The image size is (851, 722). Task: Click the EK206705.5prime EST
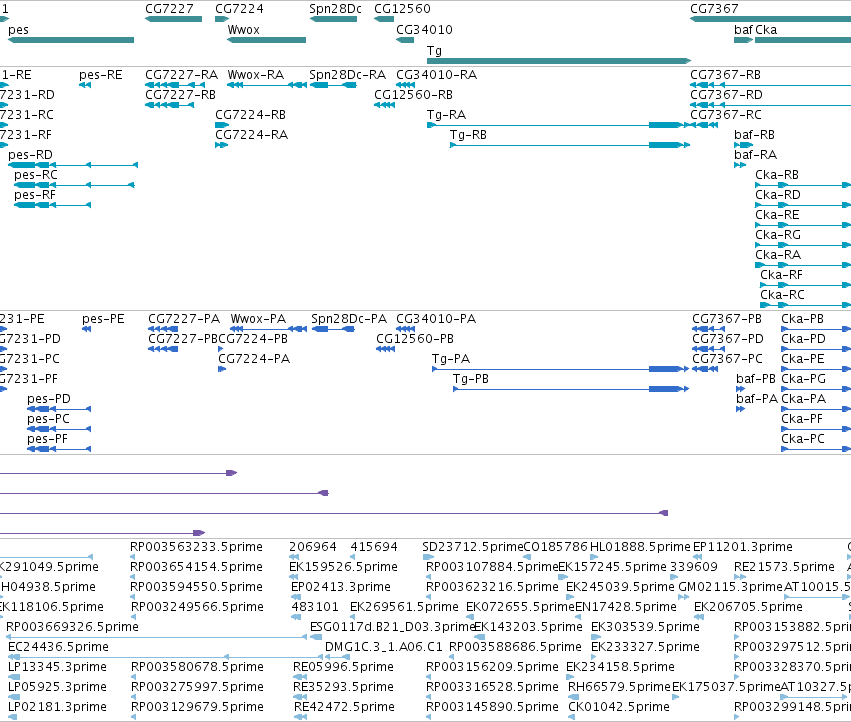(699, 617)
